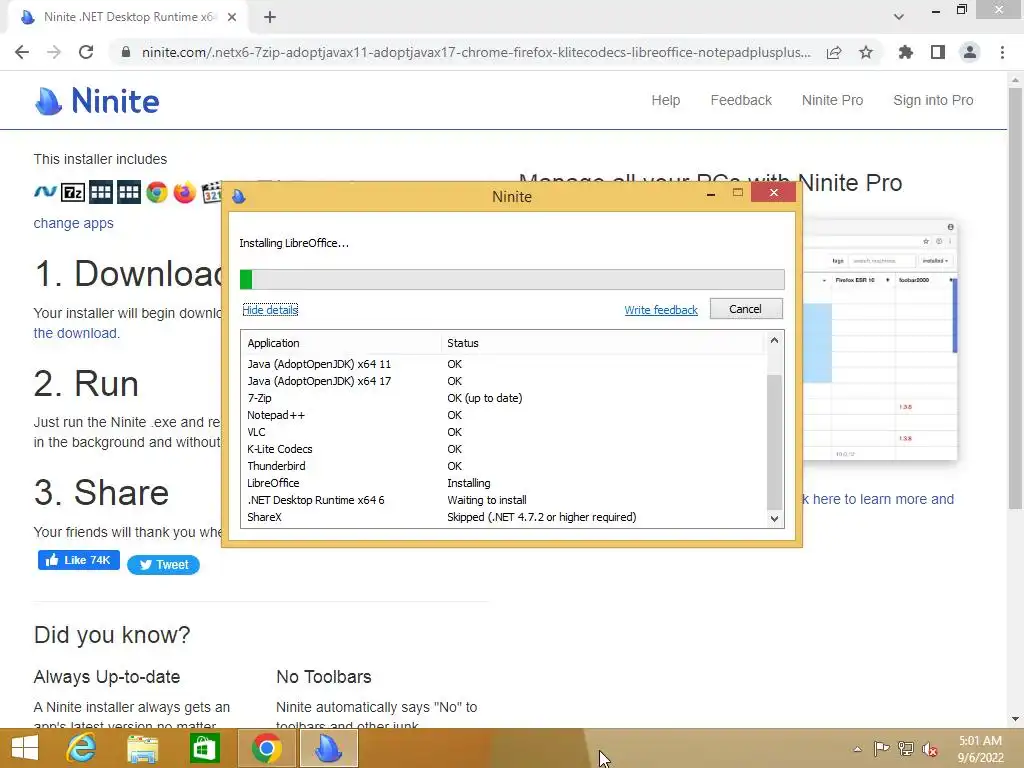Image resolution: width=1024 pixels, height=768 pixels.
Task: Click the details list scroll up arrow
Action: (775, 340)
